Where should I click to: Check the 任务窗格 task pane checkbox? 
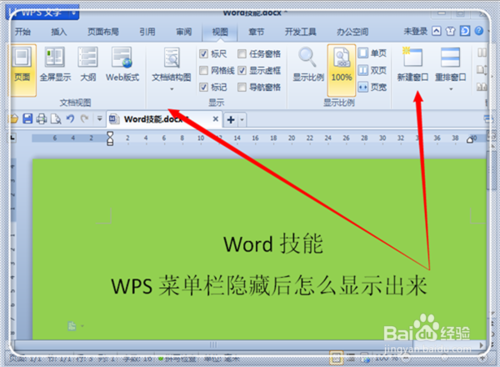click(x=242, y=54)
